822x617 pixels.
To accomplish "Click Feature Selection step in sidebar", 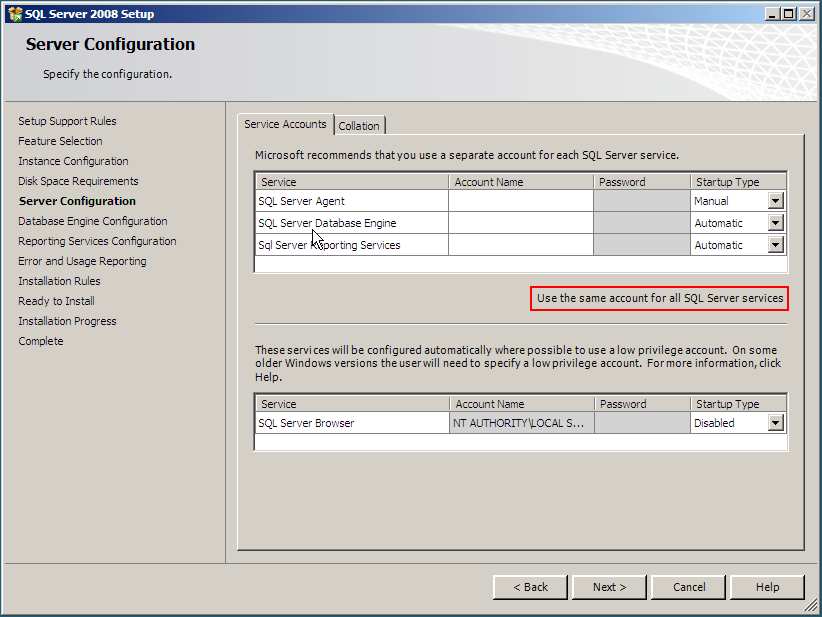I will click(x=60, y=141).
